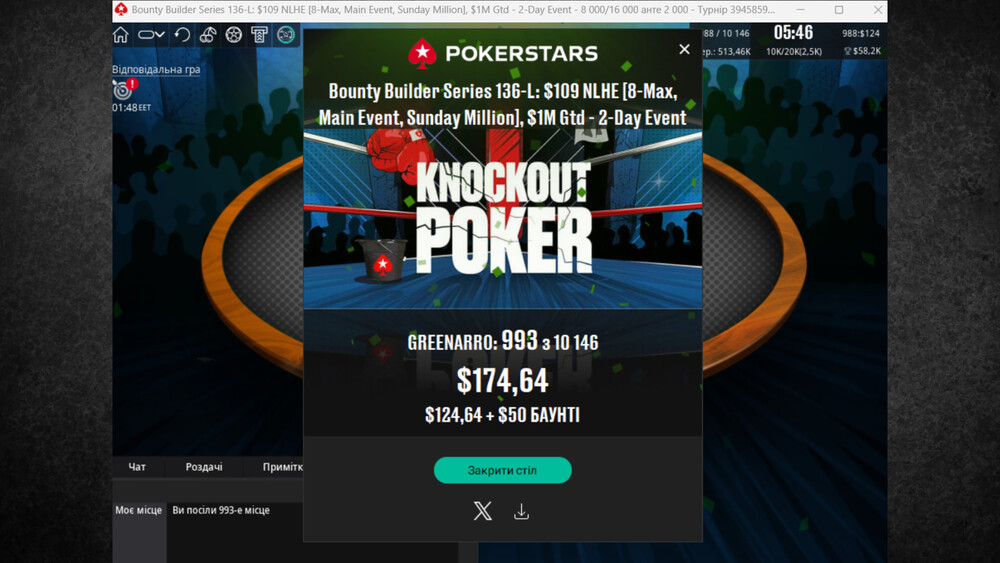The height and width of the screenshot is (563, 1000).
Task: Click the Закрити стіл button
Action: point(503,470)
